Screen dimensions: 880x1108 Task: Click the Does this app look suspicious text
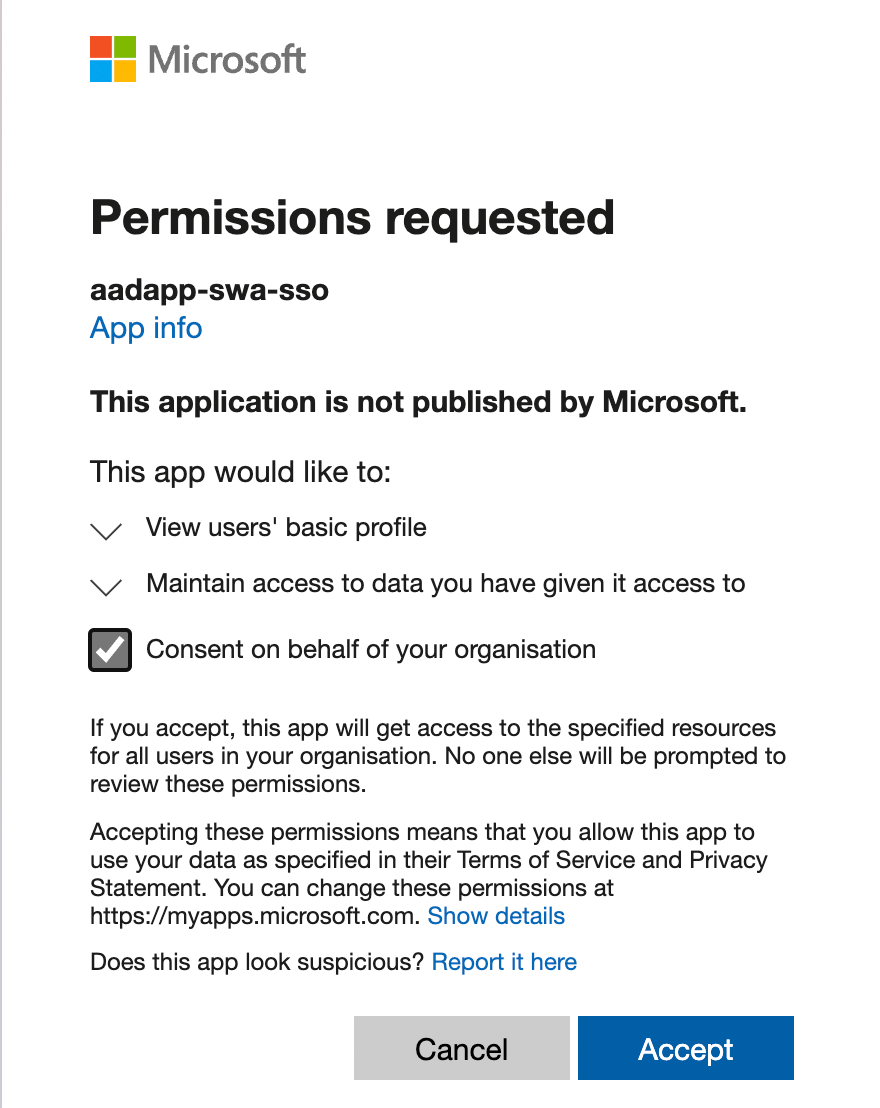coord(257,962)
